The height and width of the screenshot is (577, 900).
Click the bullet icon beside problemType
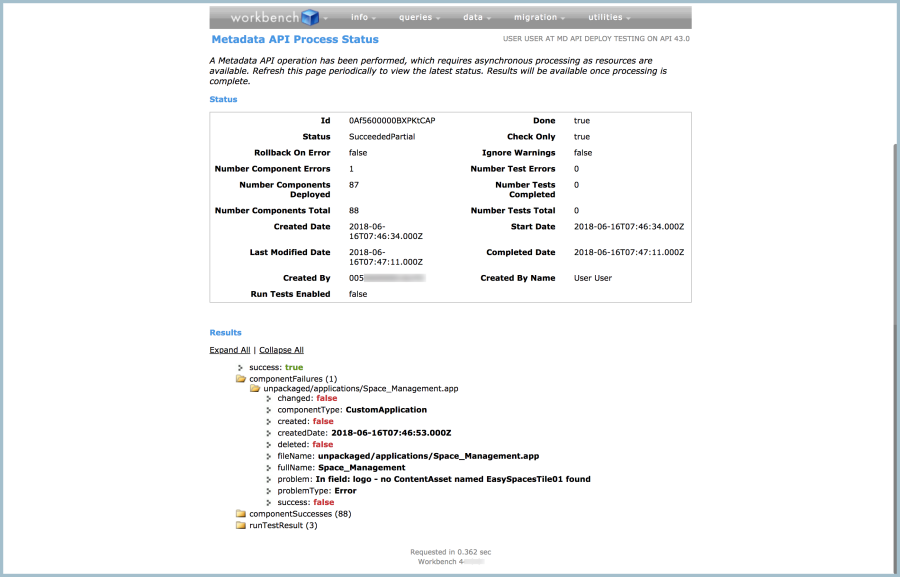click(x=269, y=492)
